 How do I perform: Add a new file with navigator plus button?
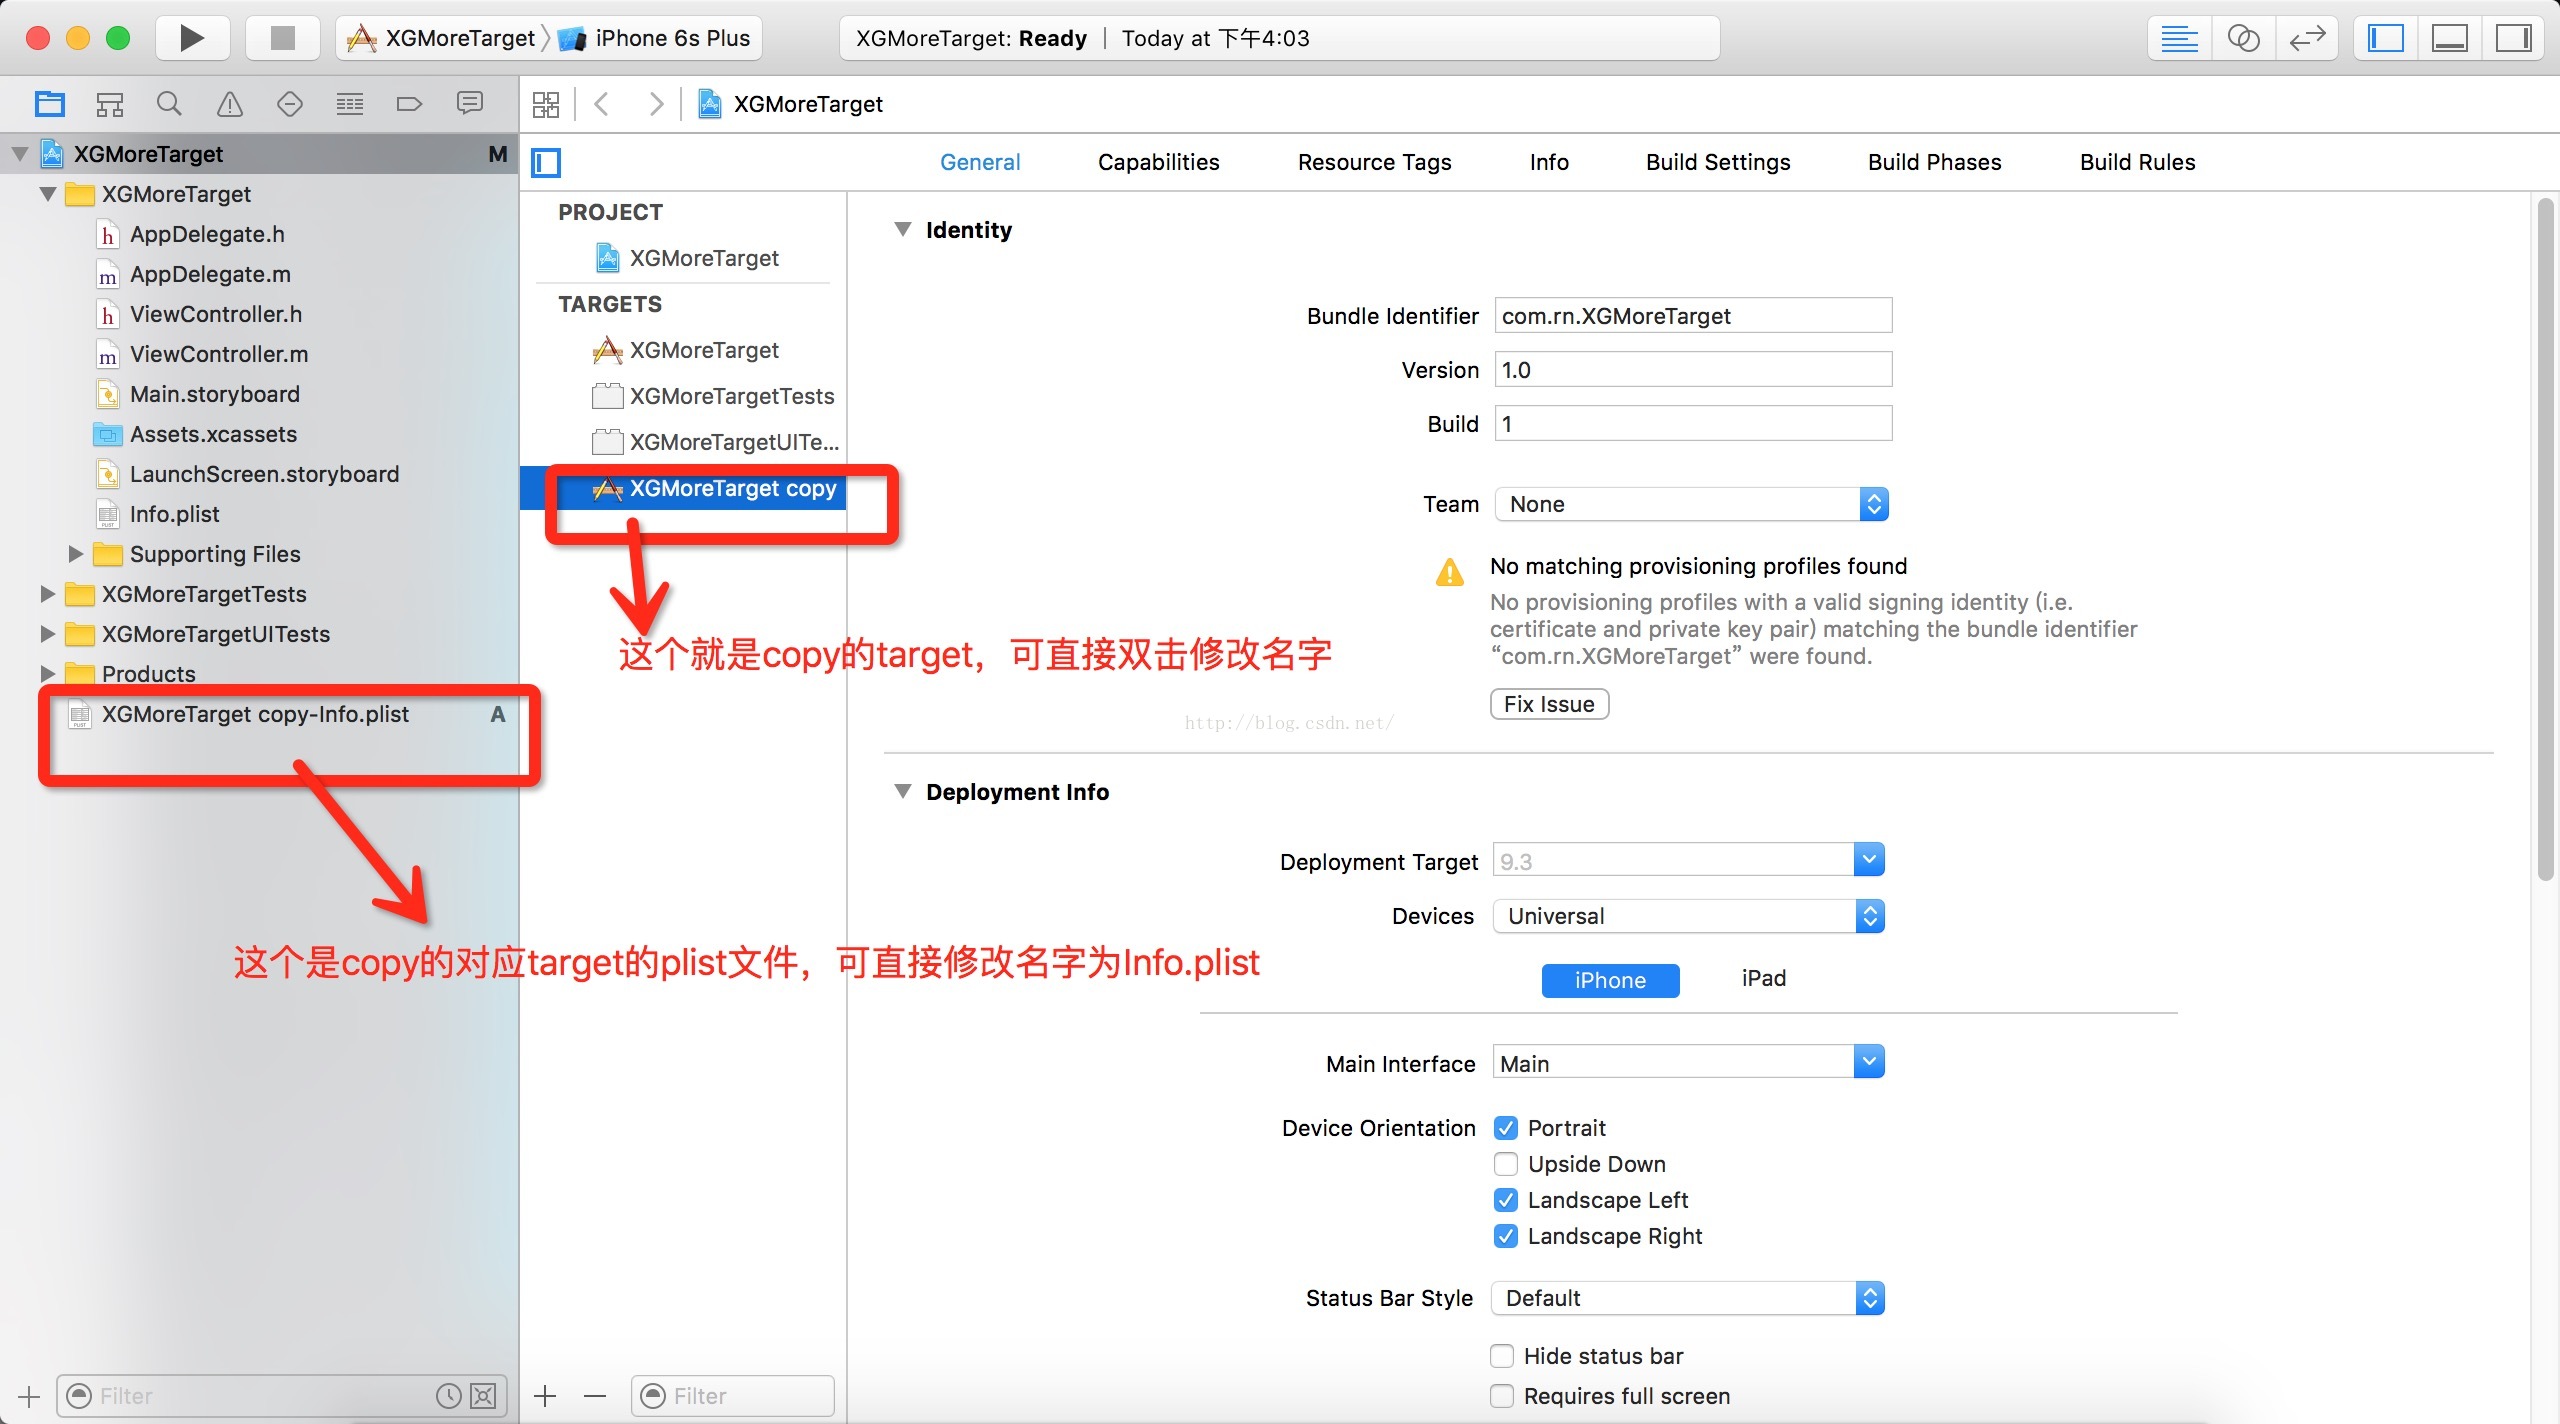click(29, 1396)
